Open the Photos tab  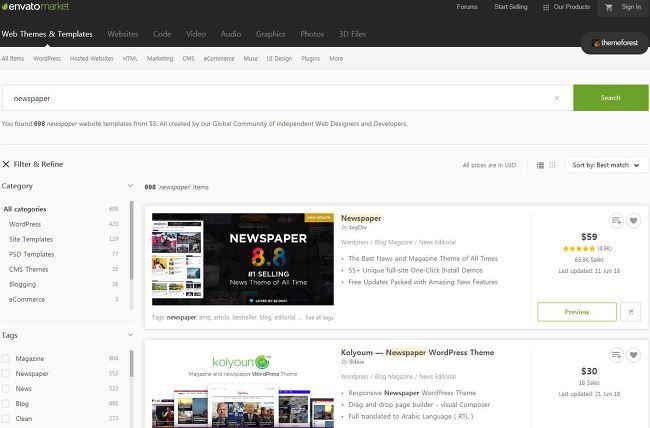coord(312,34)
